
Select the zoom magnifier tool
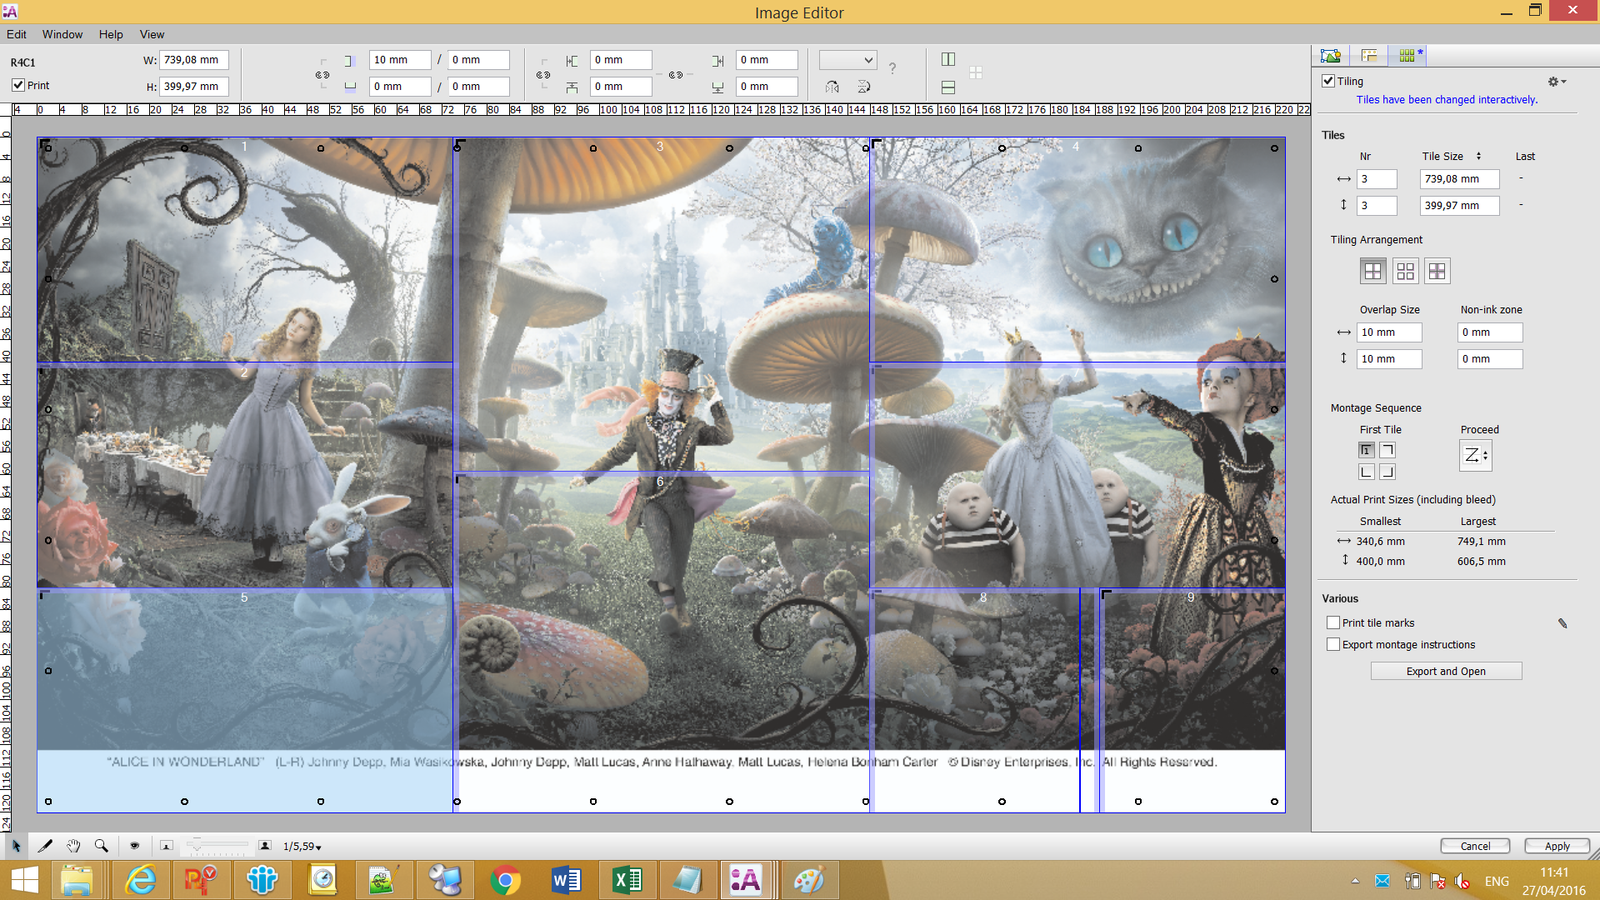click(101, 845)
